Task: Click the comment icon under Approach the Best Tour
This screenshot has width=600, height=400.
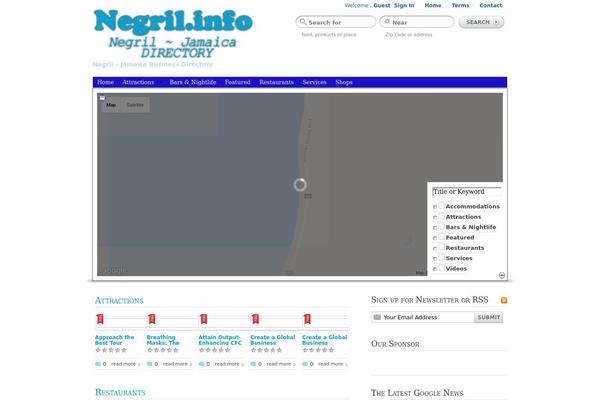Action: (98, 364)
